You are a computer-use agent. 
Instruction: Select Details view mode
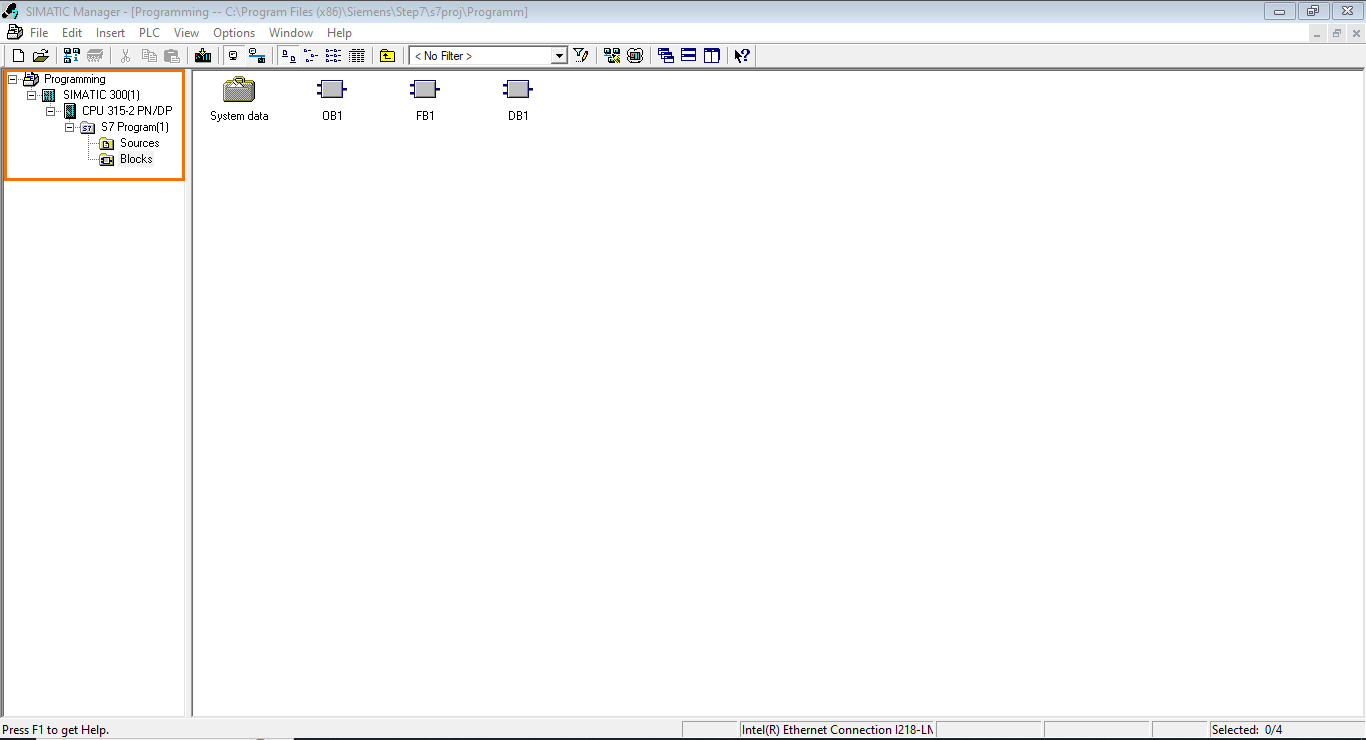[x=356, y=56]
